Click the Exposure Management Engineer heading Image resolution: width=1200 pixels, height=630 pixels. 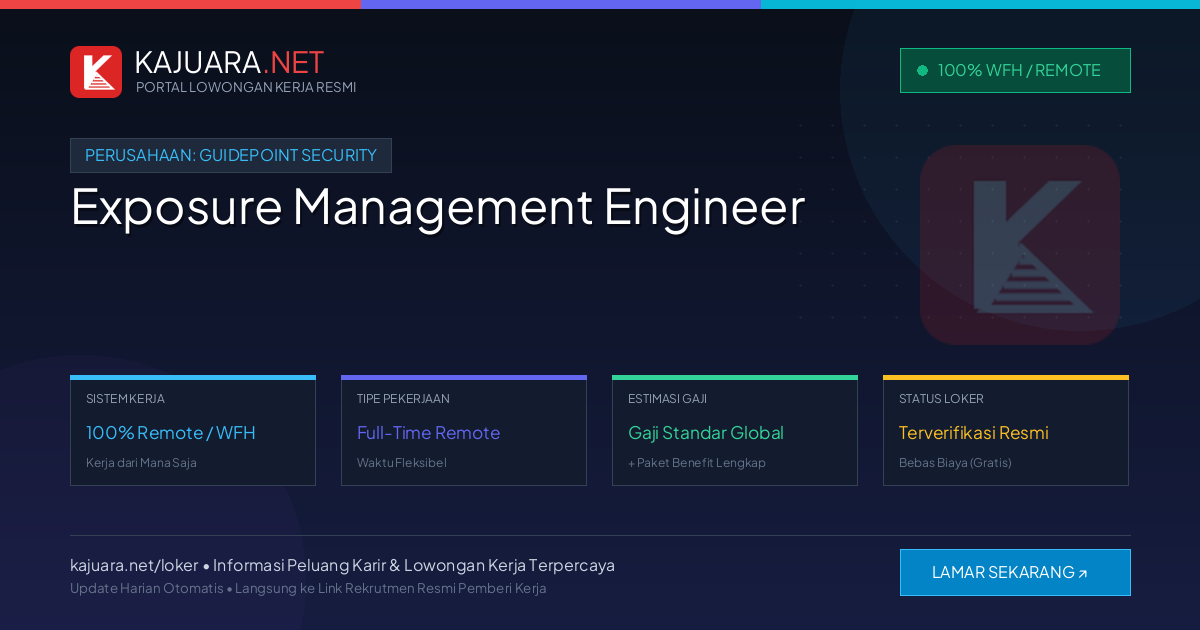tap(438, 207)
